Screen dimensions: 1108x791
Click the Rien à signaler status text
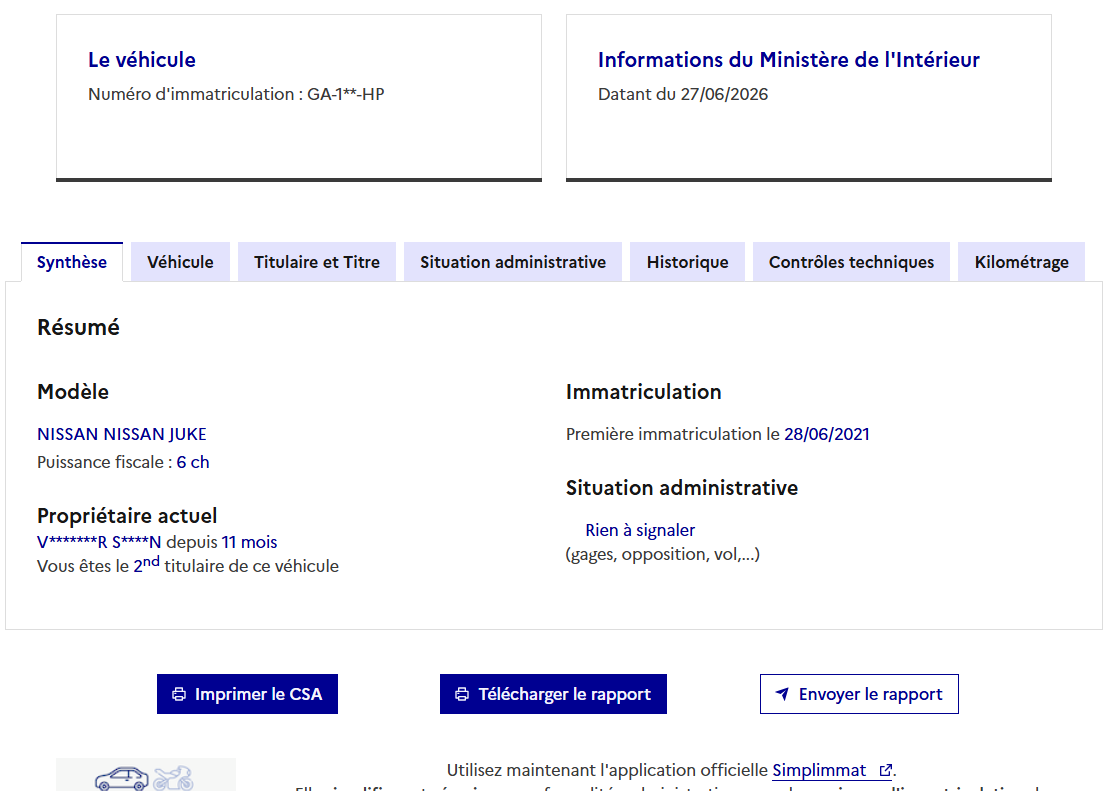(640, 530)
